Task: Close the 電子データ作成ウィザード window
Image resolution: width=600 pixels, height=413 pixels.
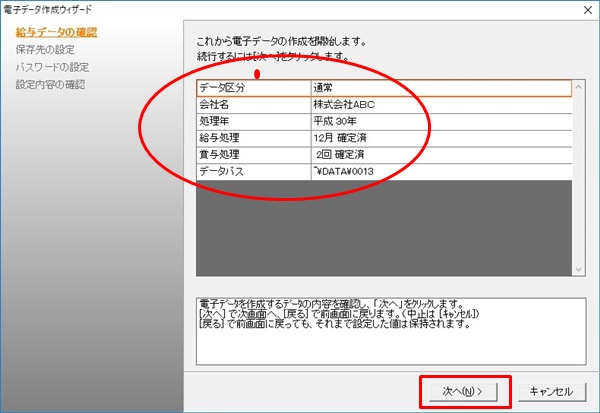Action: (x=588, y=10)
